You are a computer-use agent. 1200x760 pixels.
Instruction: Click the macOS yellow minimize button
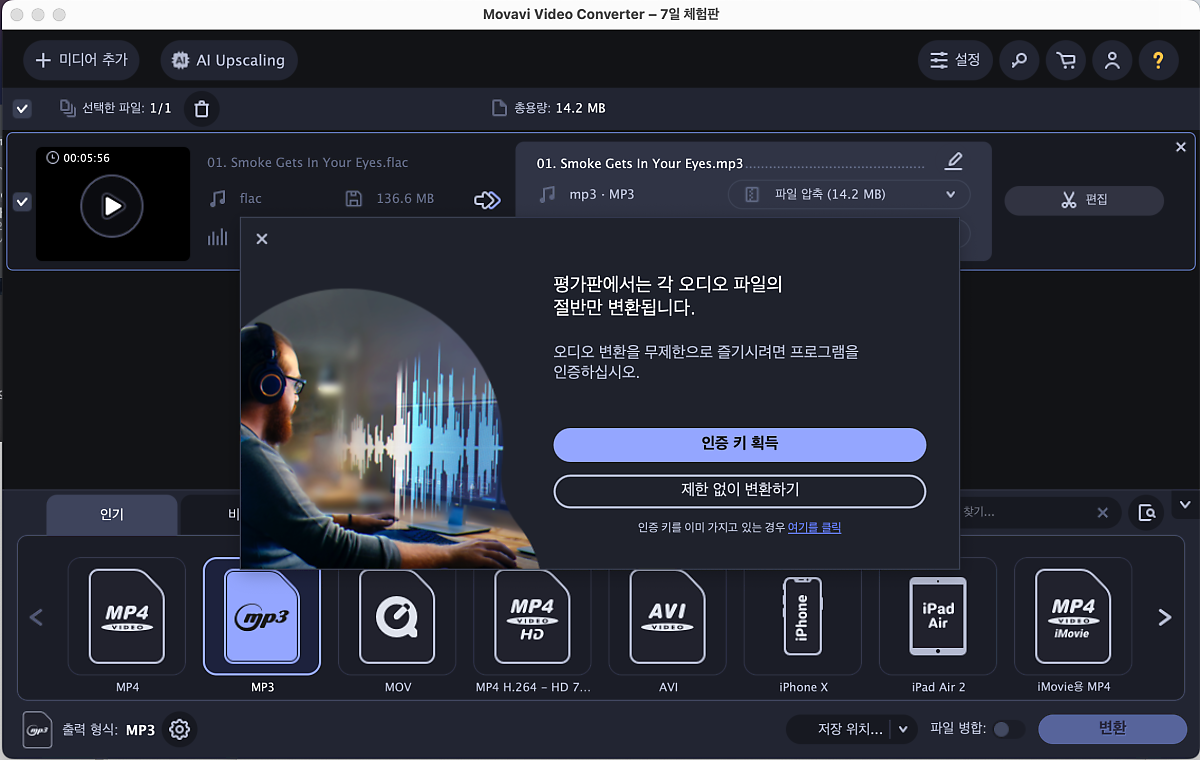(x=38, y=15)
